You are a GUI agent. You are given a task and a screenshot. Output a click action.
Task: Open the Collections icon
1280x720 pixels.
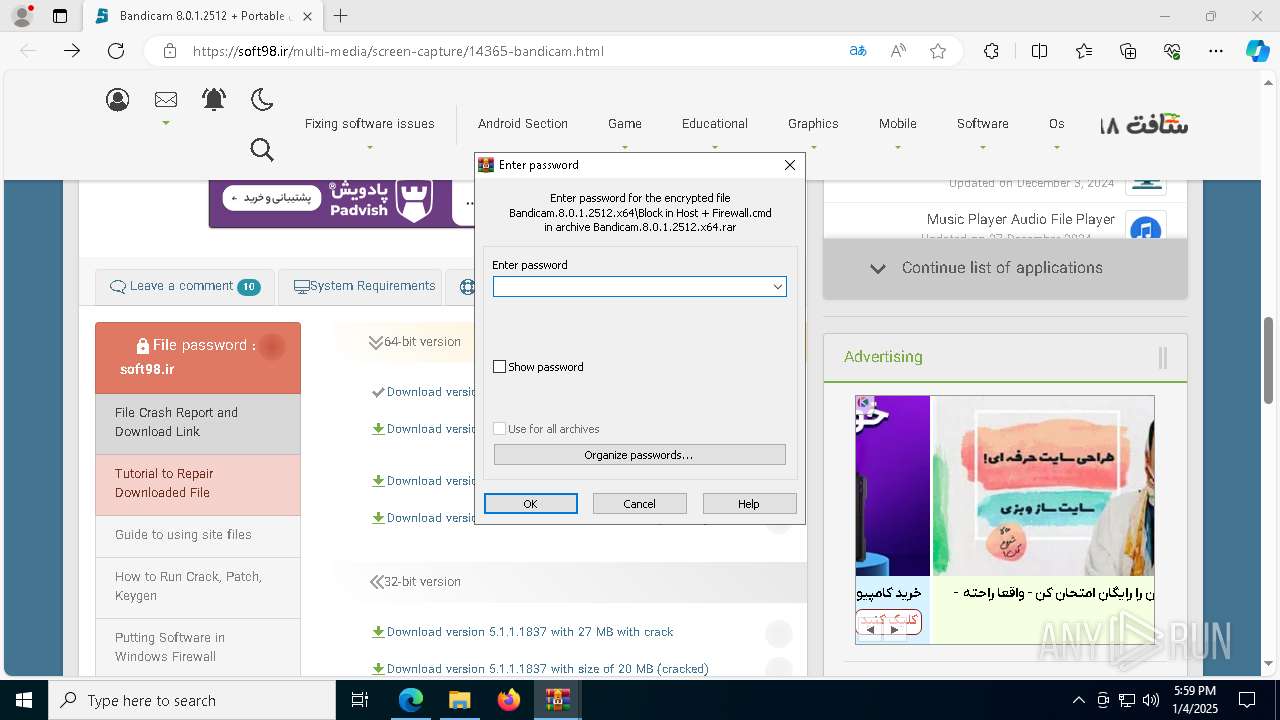1128,51
